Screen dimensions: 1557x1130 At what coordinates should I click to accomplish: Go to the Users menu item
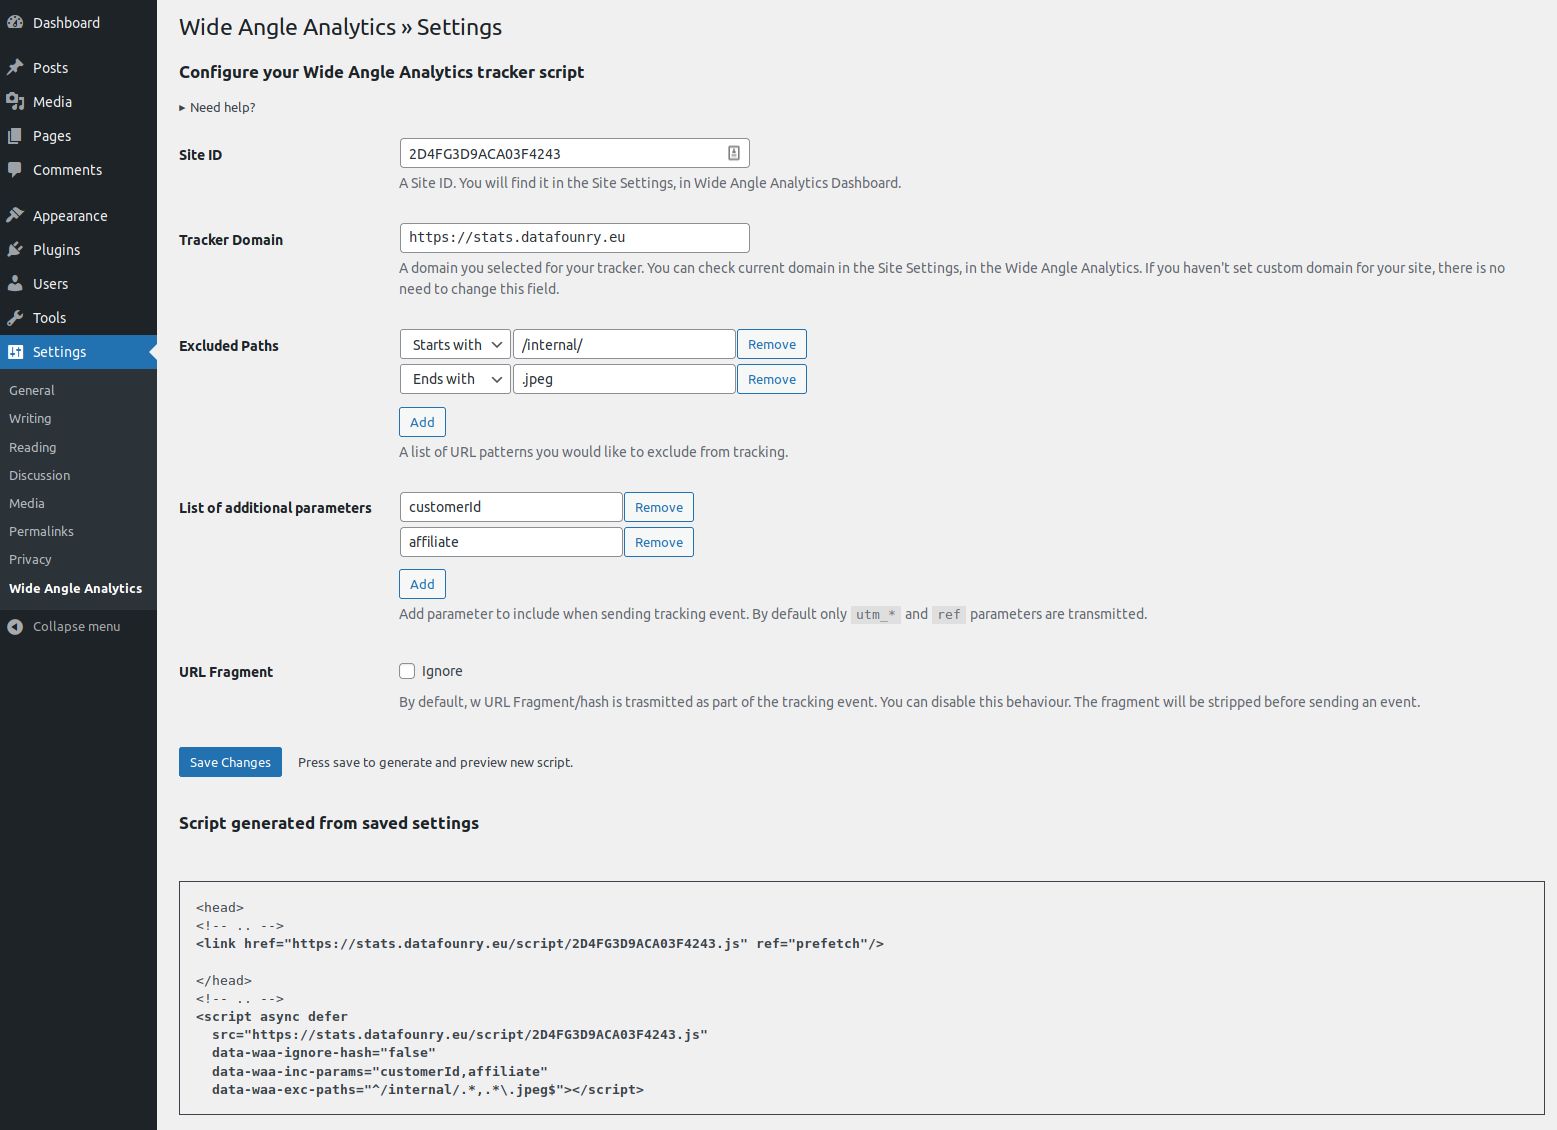coord(50,284)
